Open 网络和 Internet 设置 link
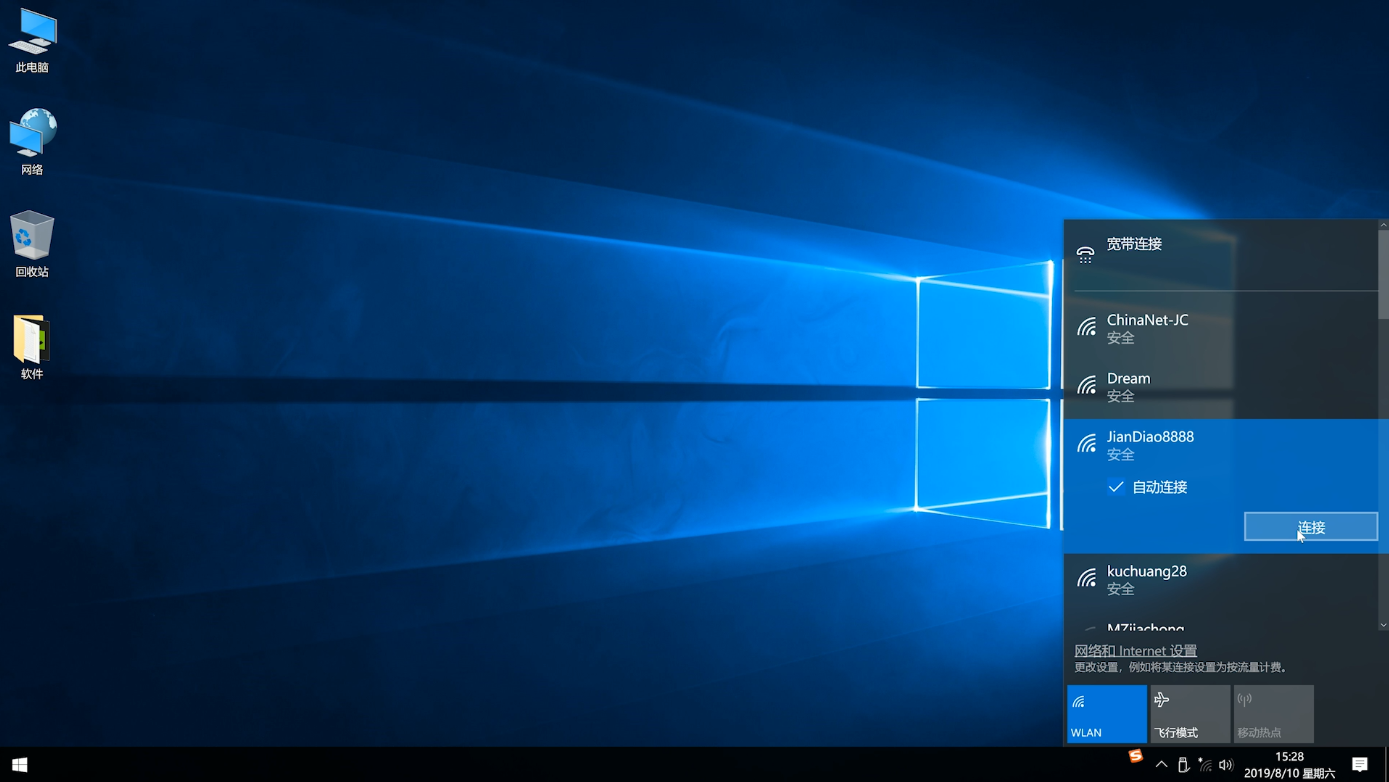This screenshot has height=782, width=1389. click(x=1135, y=650)
